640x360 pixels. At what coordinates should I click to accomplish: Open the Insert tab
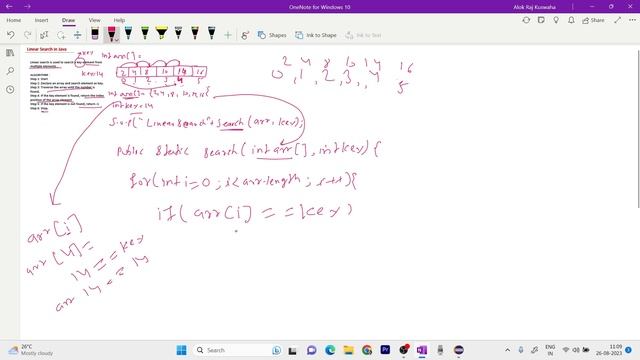coord(41,20)
